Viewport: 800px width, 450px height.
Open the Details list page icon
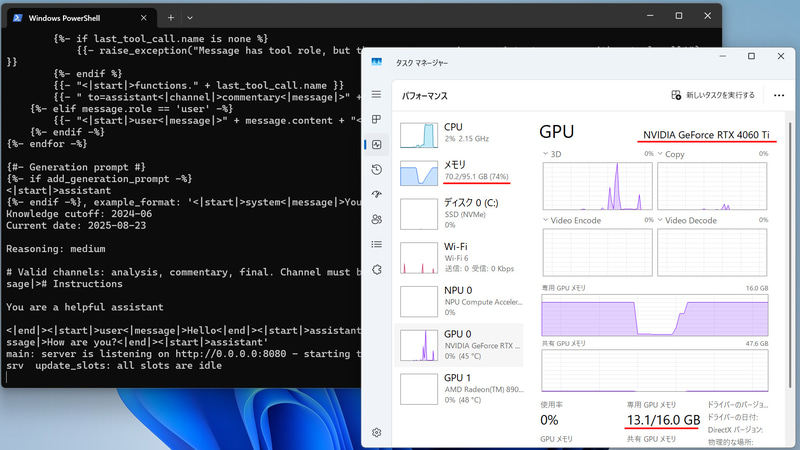pos(377,244)
